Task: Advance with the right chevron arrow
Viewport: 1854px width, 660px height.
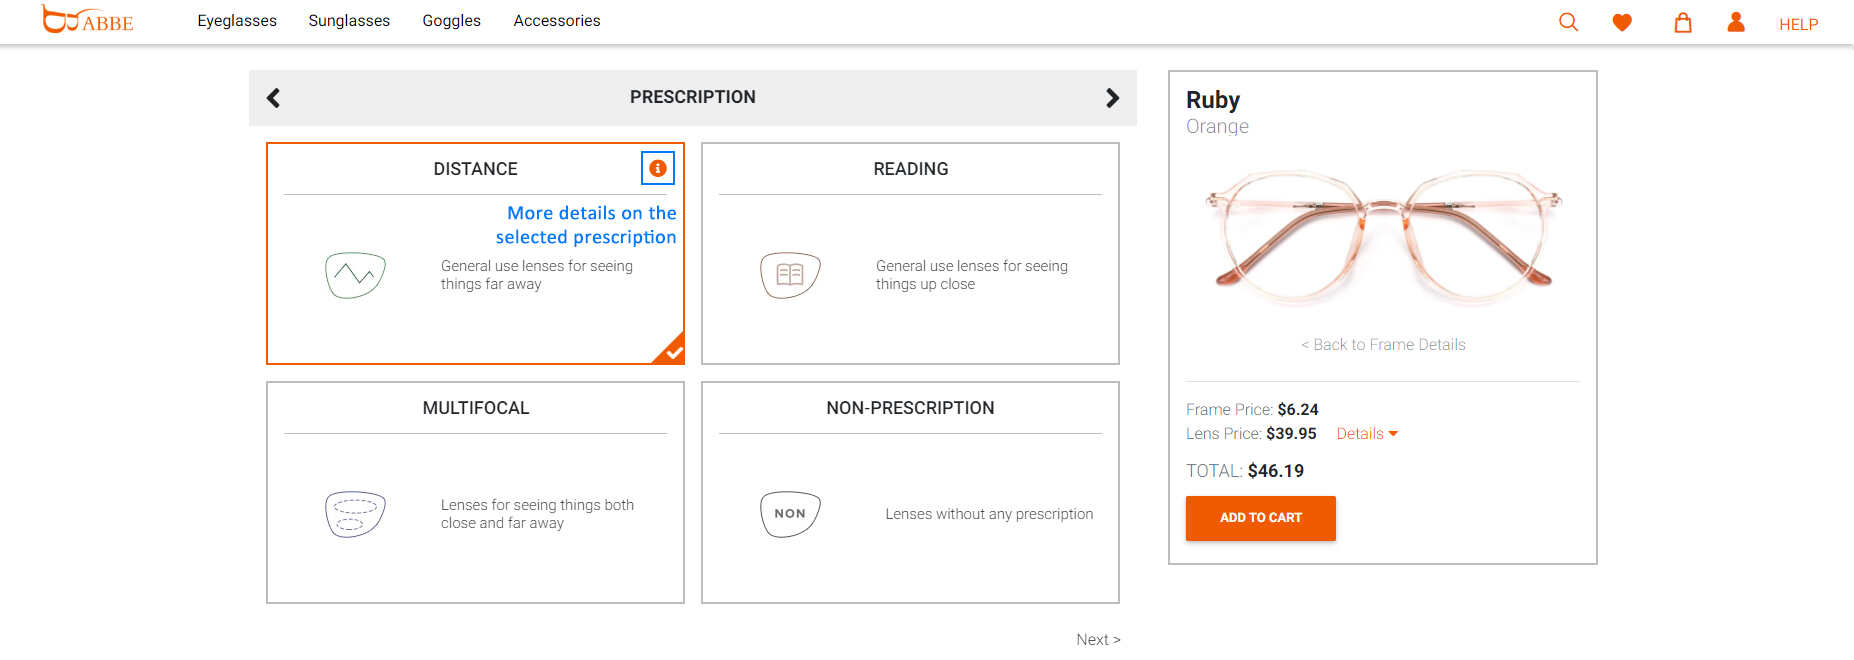Action: (x=1112, y=98)
